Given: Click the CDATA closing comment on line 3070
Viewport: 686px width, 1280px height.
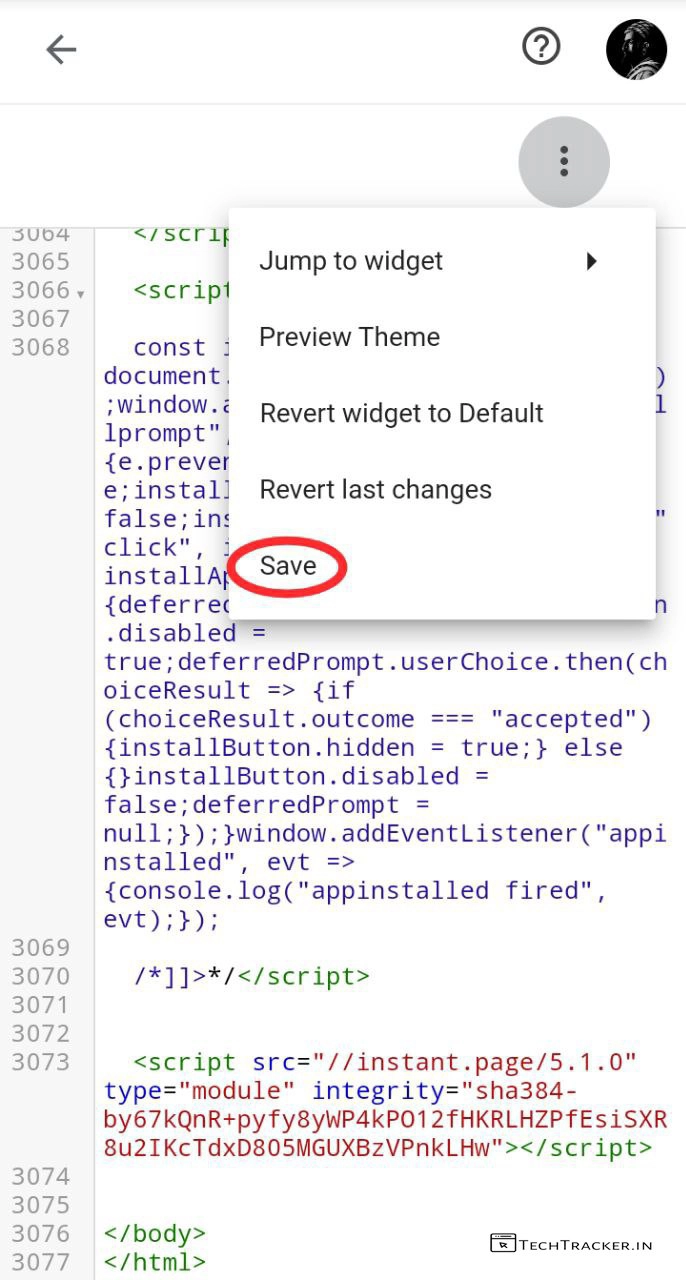Looking at the screenshot, I should pyautogui.click(x=185, y=976).
